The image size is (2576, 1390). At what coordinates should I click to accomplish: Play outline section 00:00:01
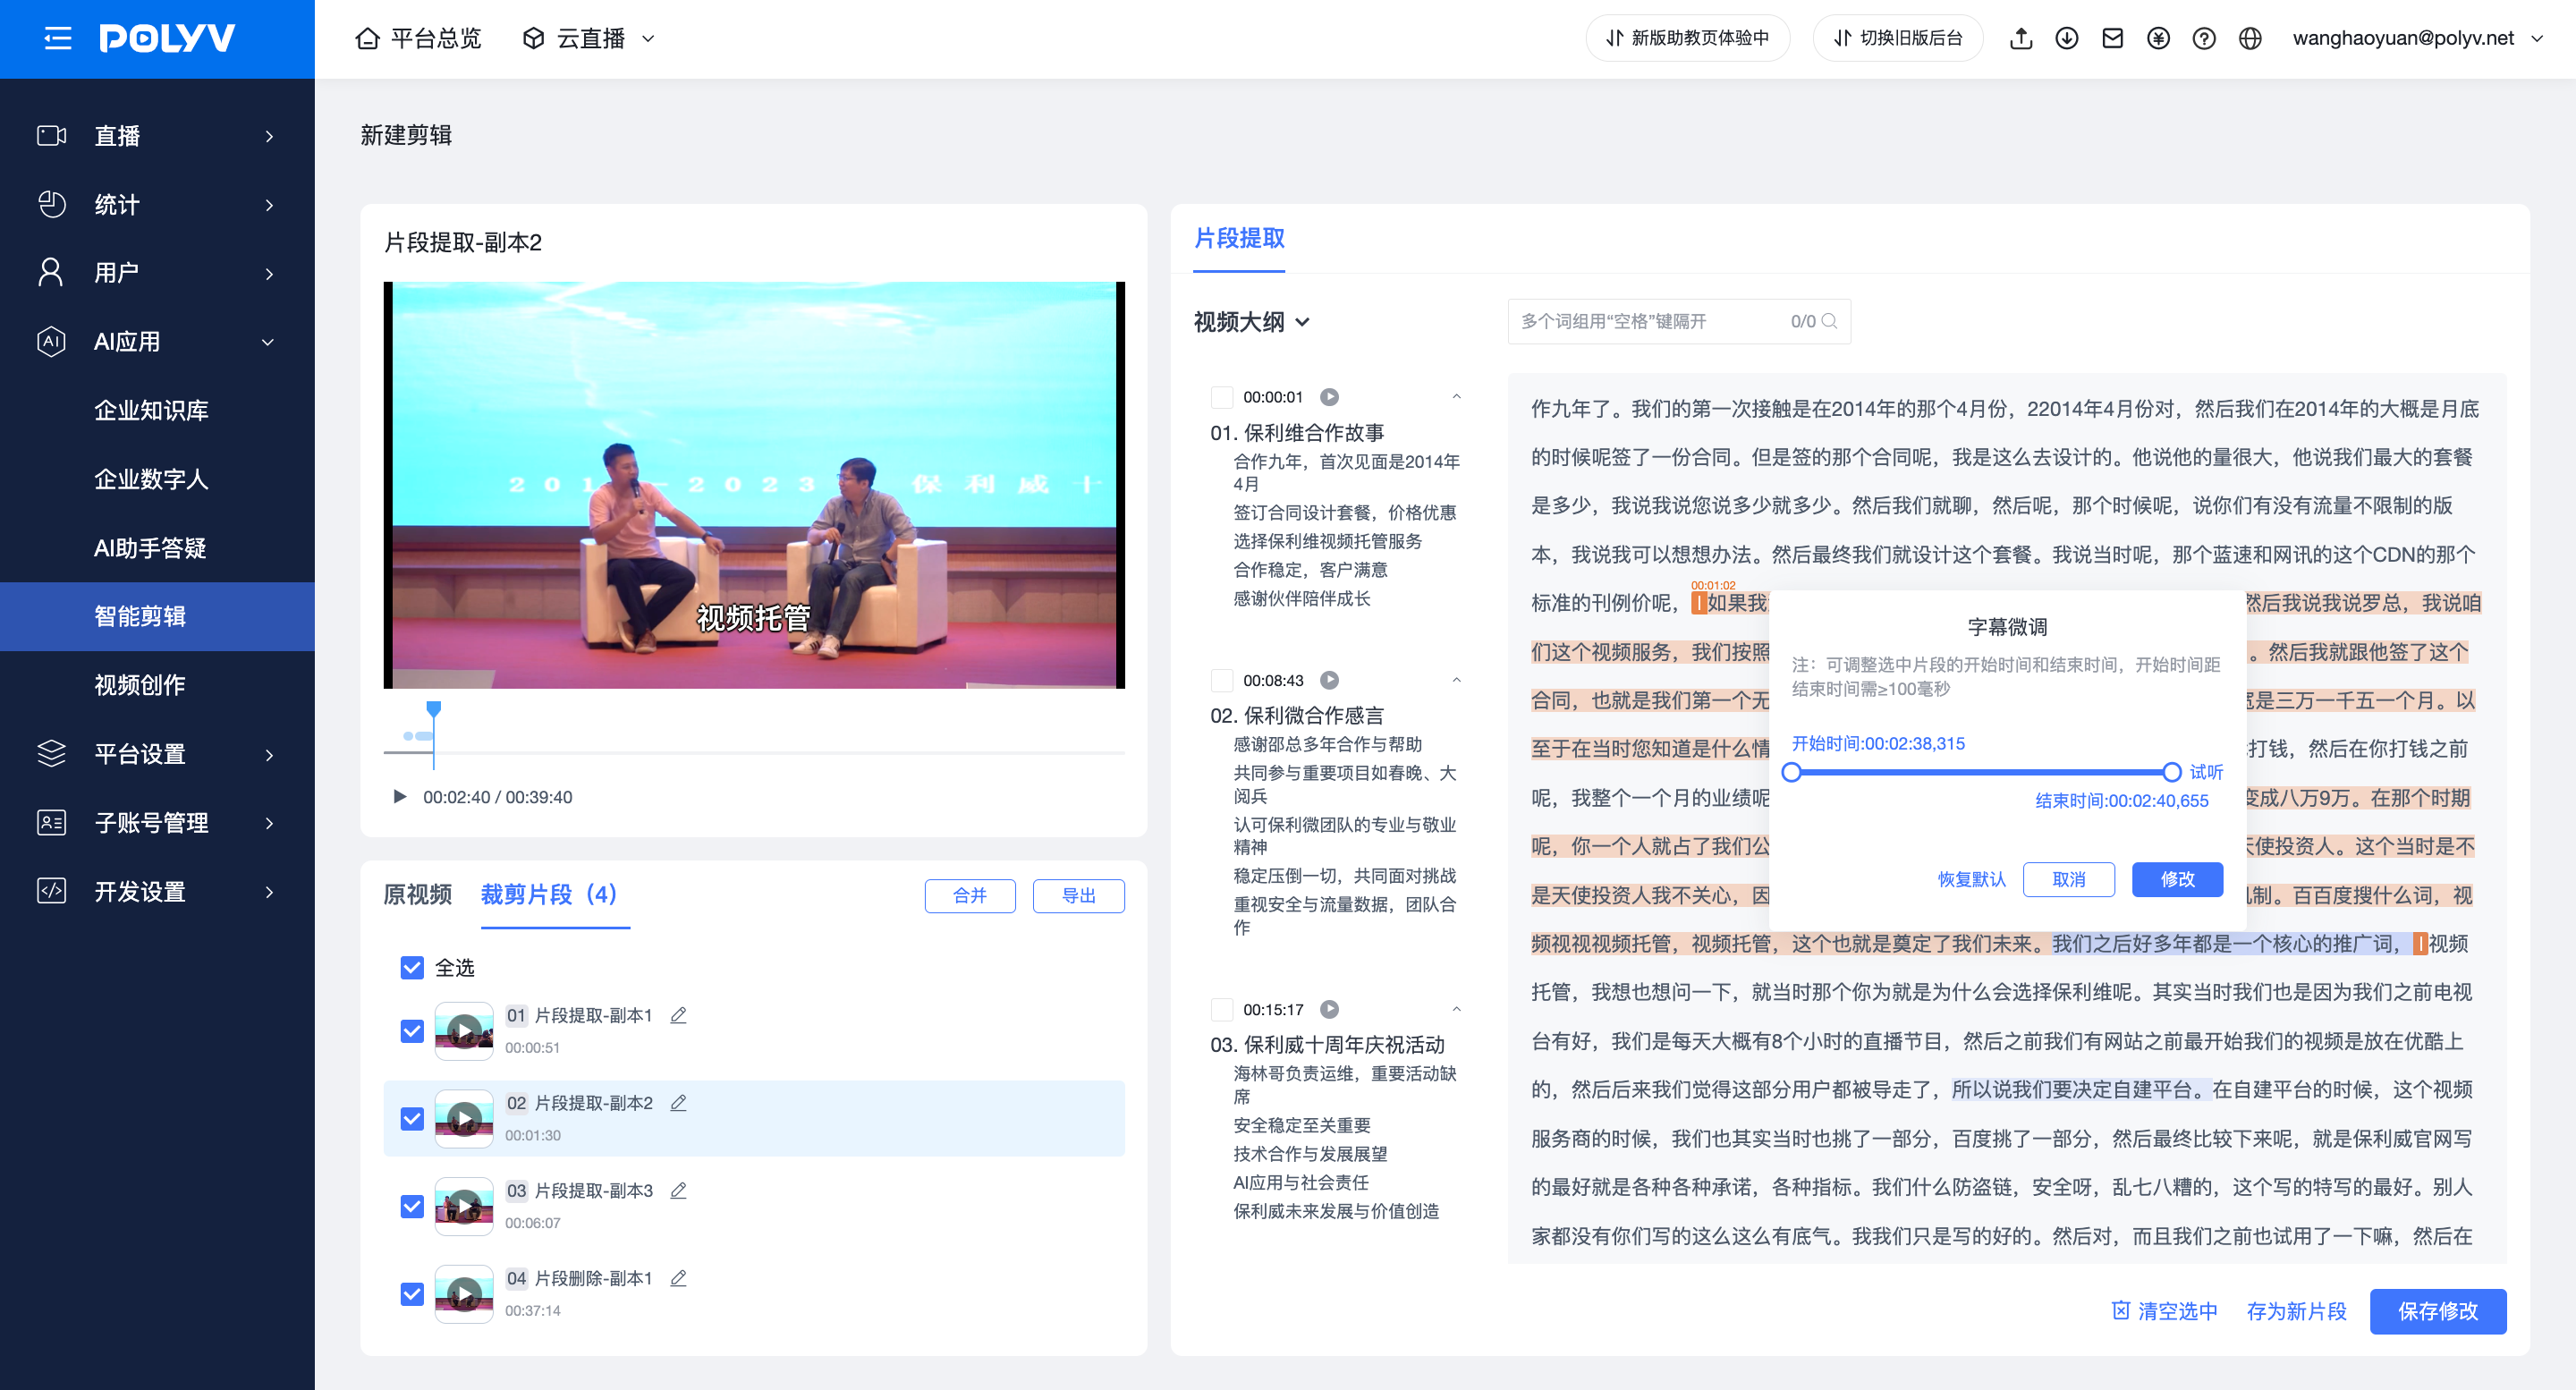1329,397
